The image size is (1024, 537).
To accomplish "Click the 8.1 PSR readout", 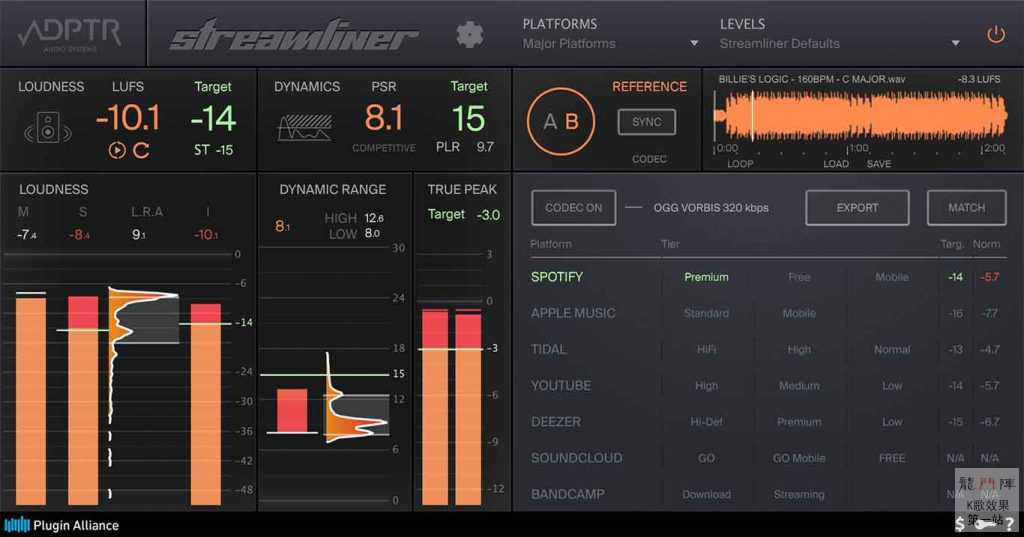I will click(x=383, y=119).
